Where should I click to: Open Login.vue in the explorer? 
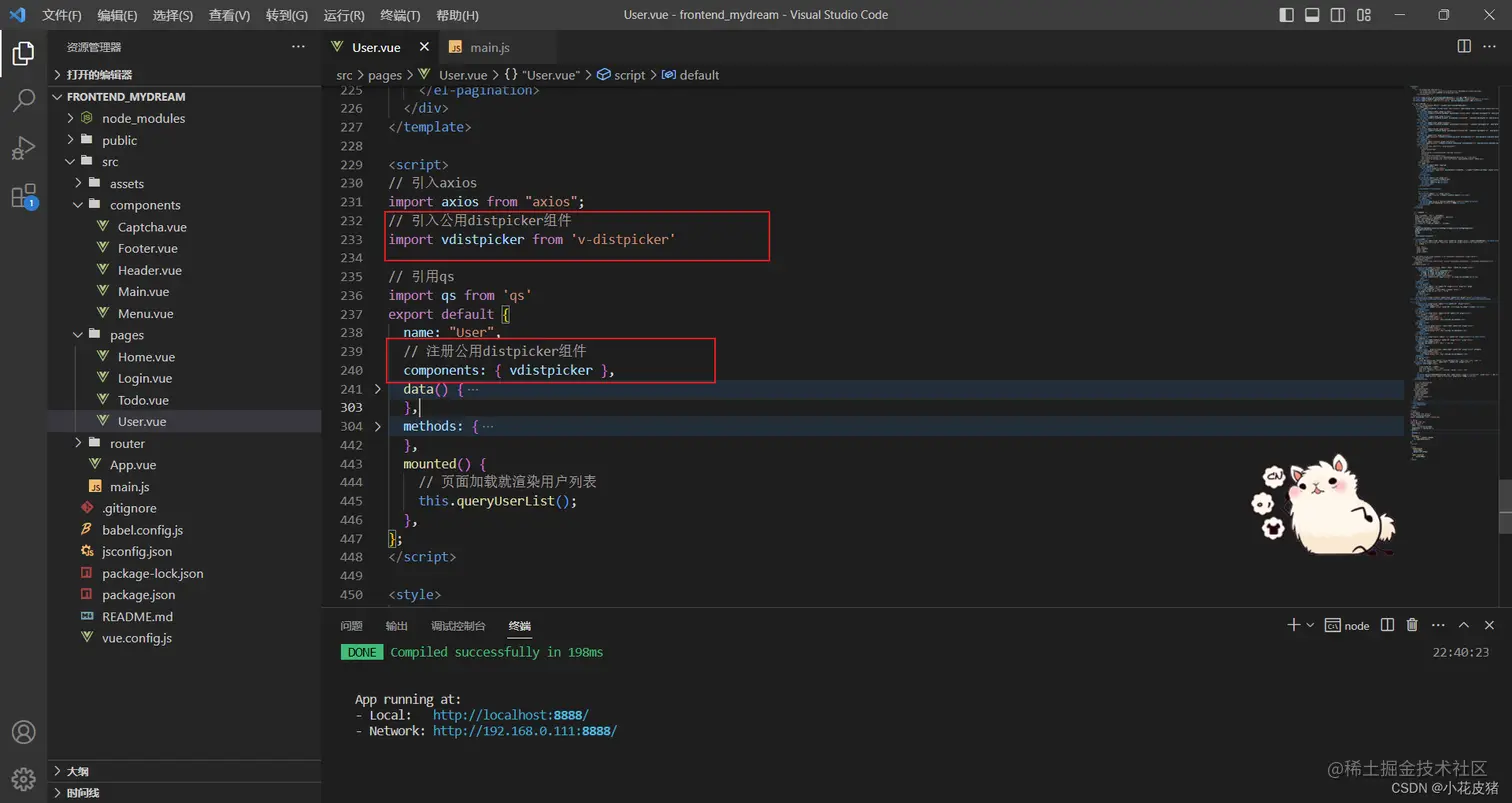coord(145,378)
